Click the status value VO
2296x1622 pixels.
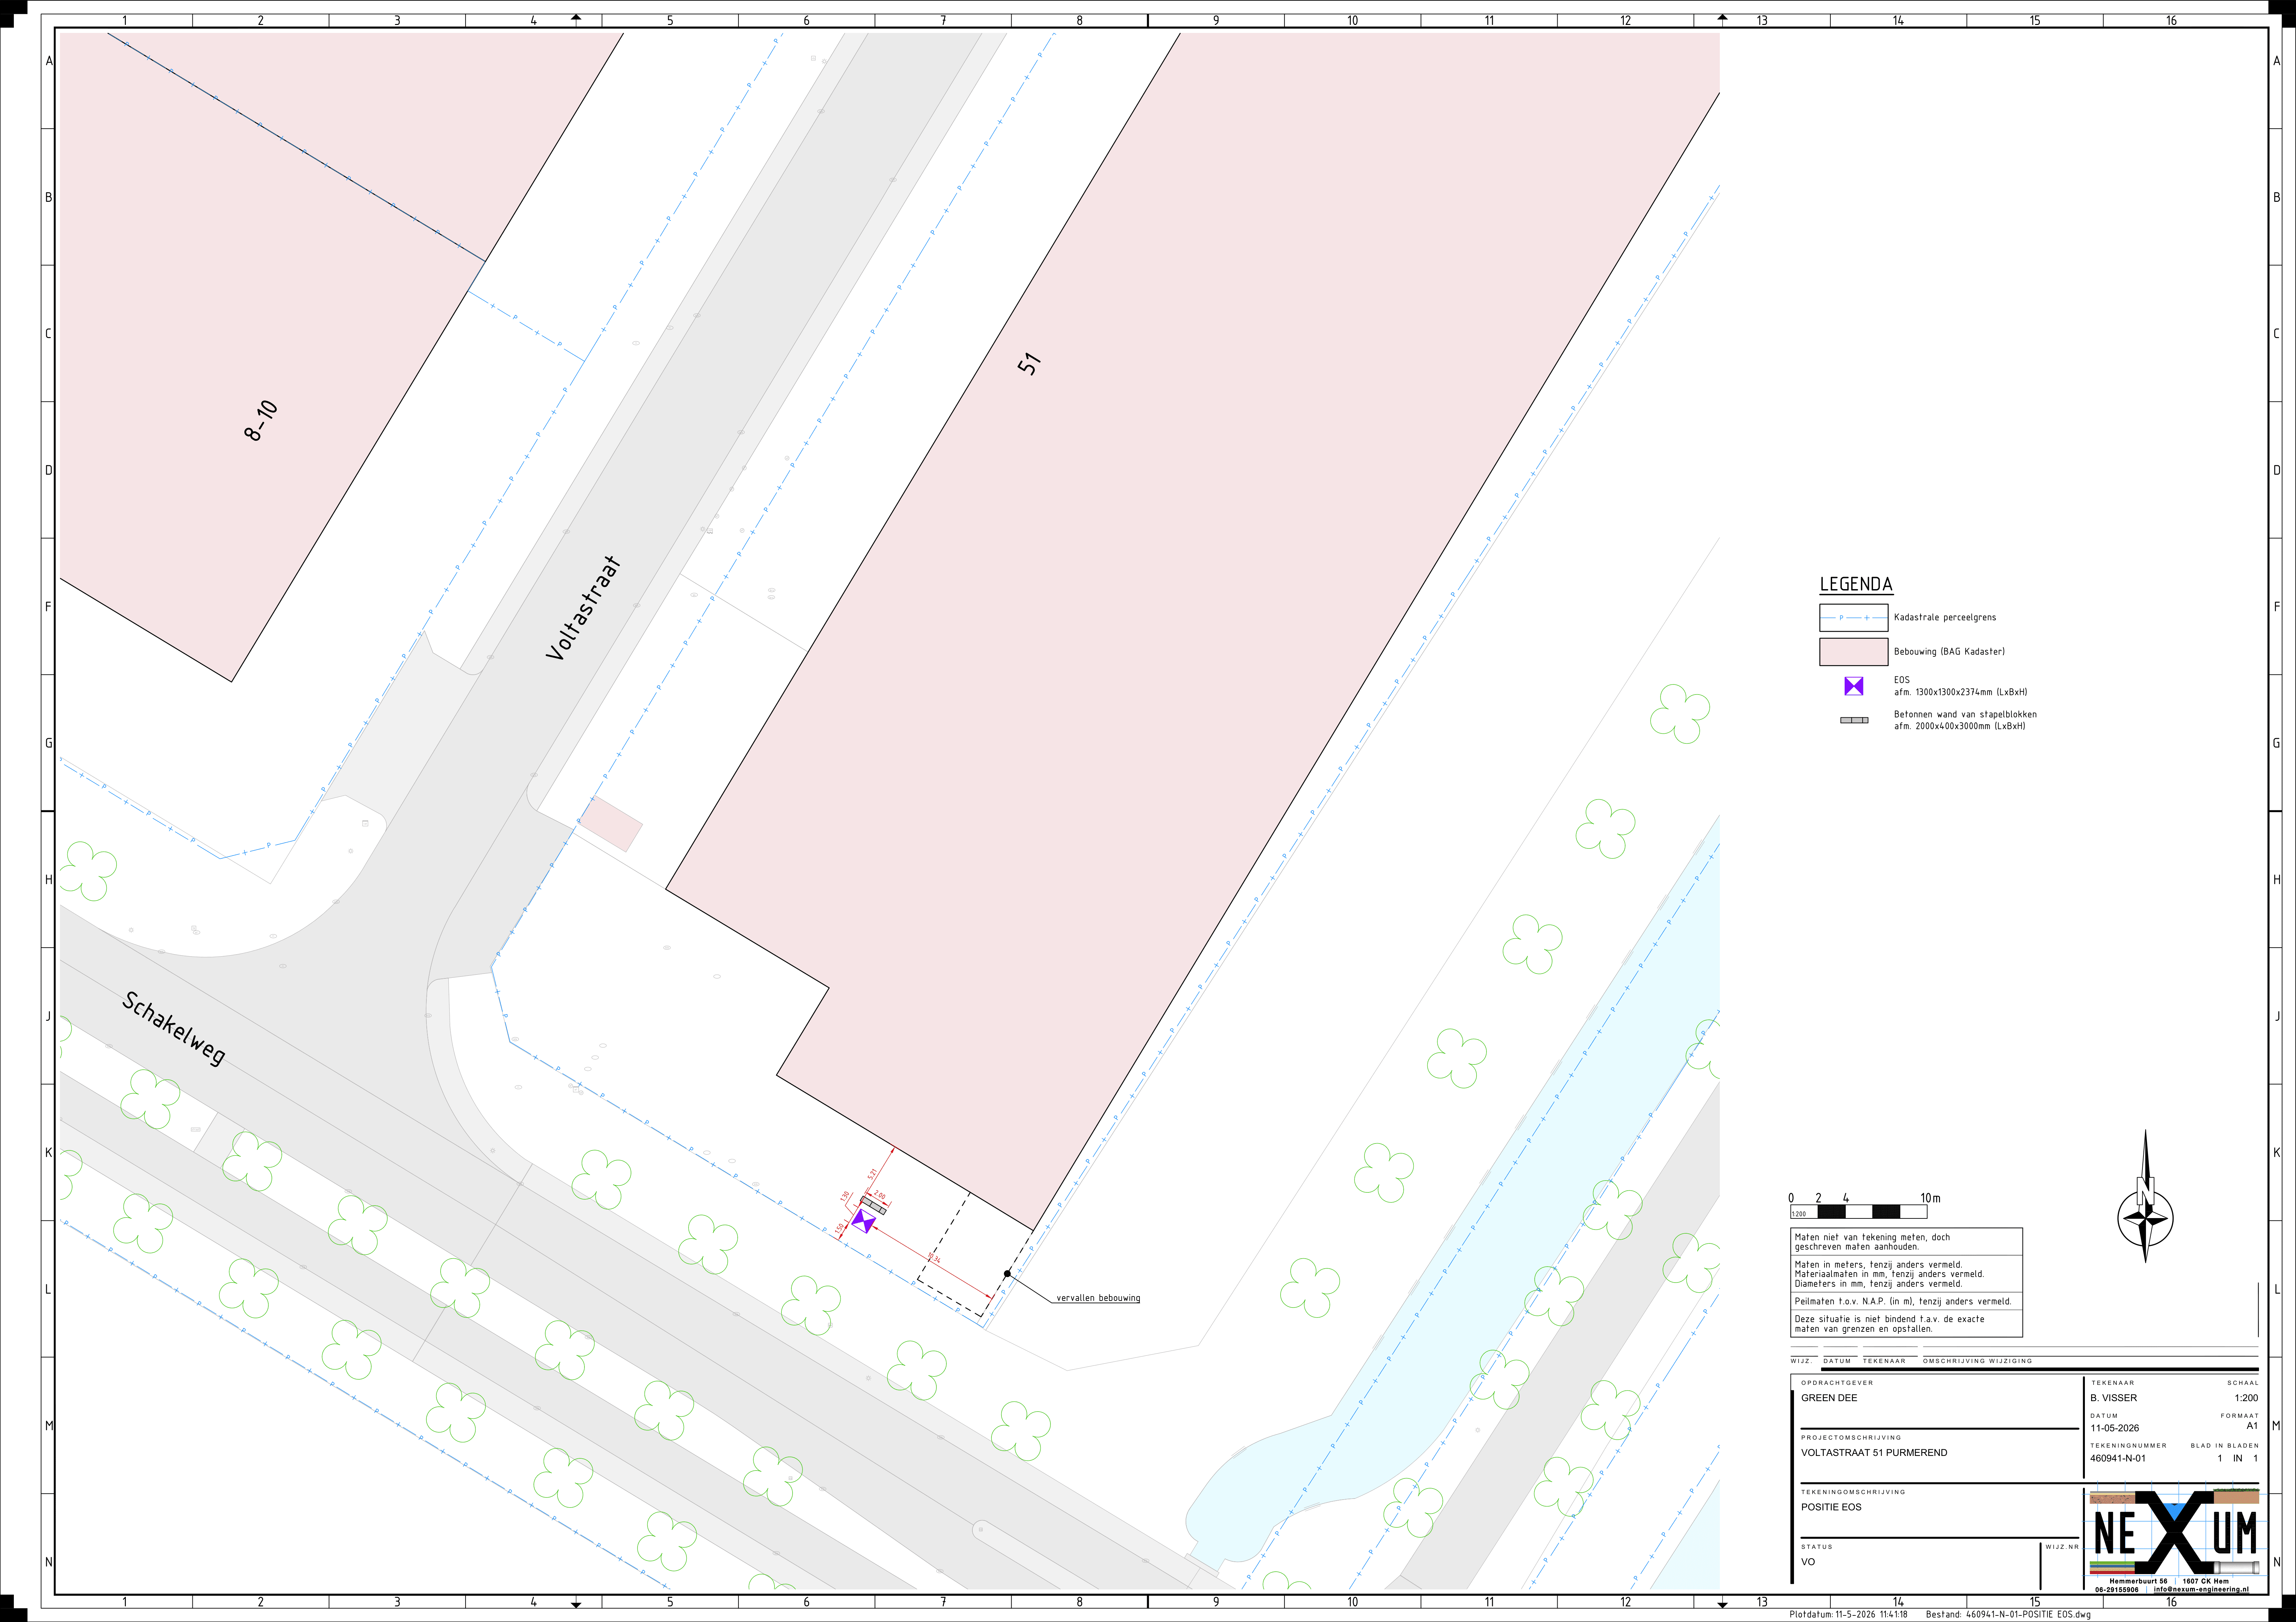click(1808, 1562)
